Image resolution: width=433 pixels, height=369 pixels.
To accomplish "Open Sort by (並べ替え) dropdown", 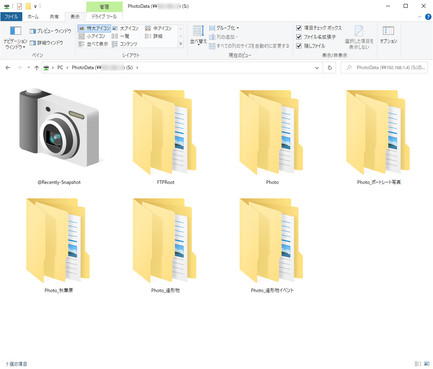I will click(x=198, y=35).
